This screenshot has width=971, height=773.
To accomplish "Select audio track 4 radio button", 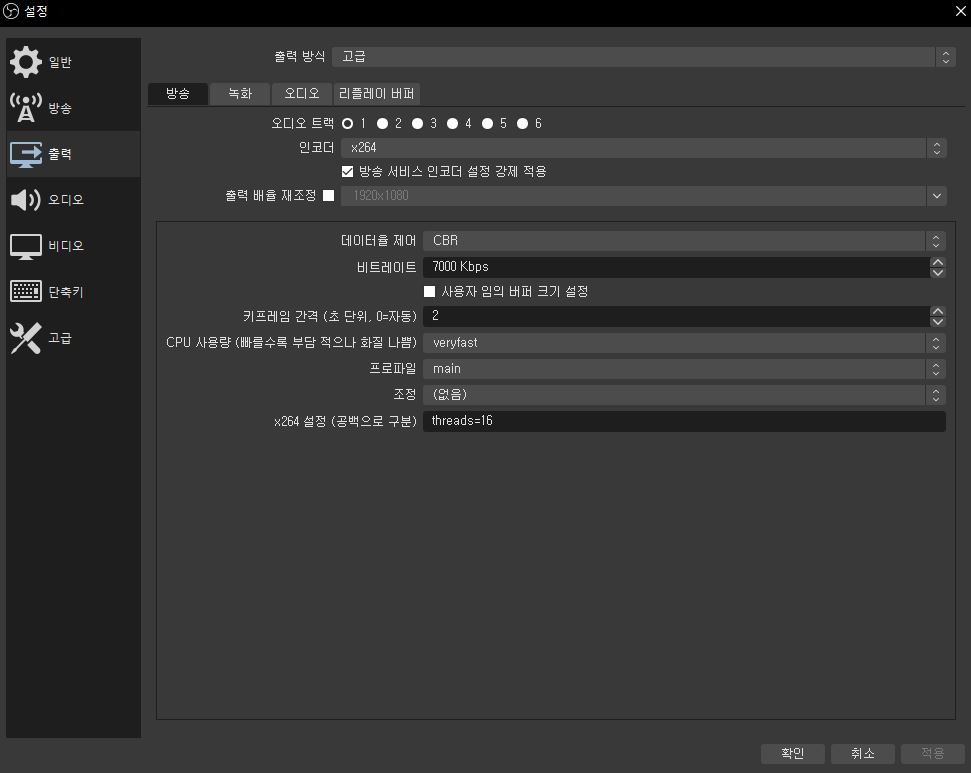I will click(453, 124).
